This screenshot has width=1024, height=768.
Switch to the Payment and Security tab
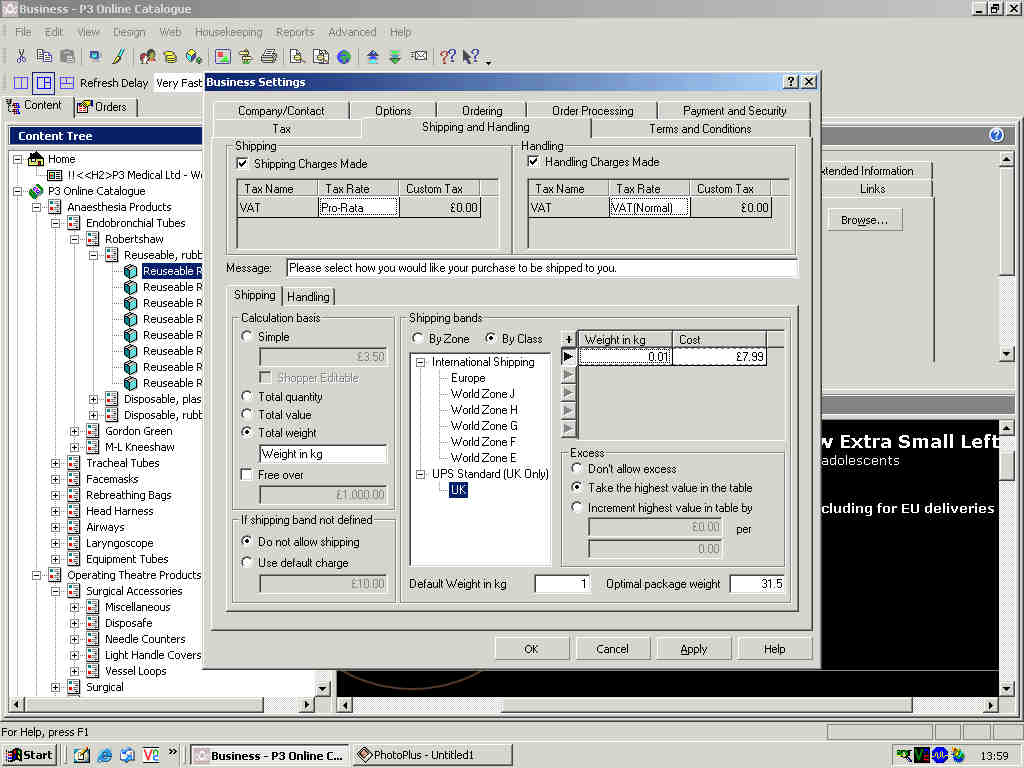[734, 111]
